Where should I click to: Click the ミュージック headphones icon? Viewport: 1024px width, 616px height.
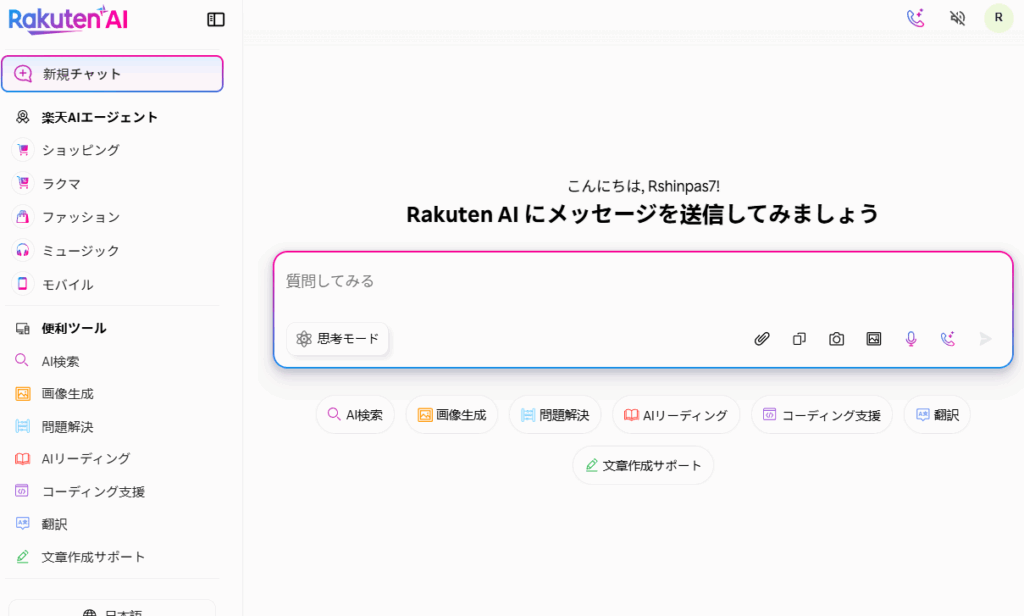coord(23,250)
